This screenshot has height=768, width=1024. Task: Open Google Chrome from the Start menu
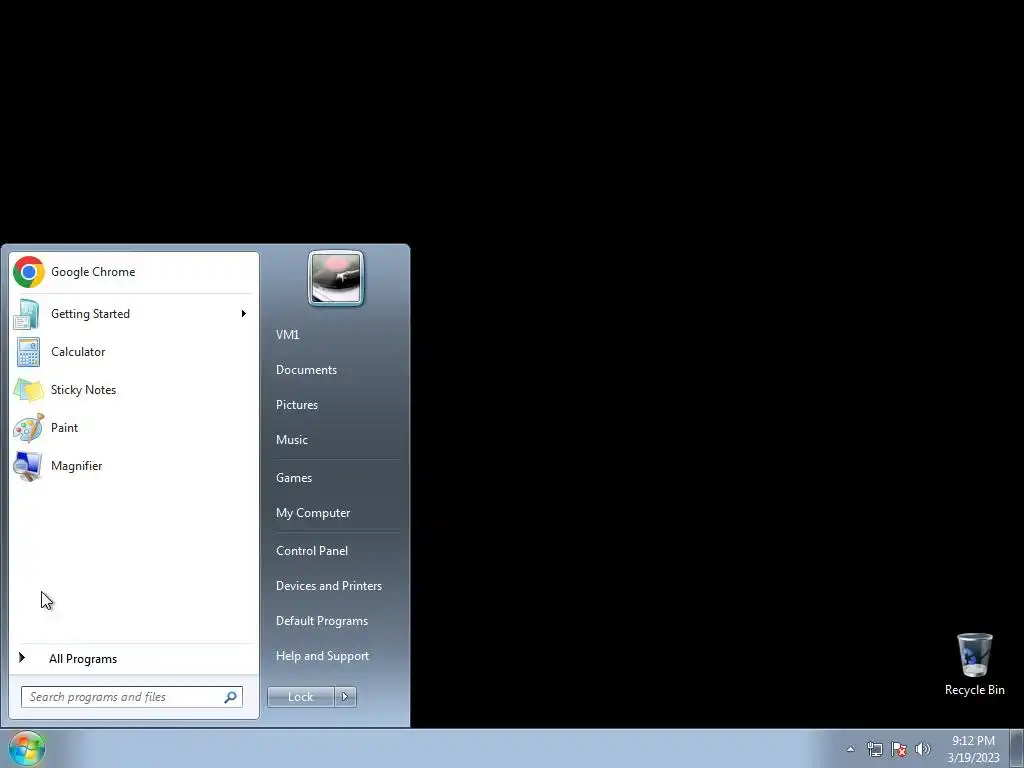(133, 272)
